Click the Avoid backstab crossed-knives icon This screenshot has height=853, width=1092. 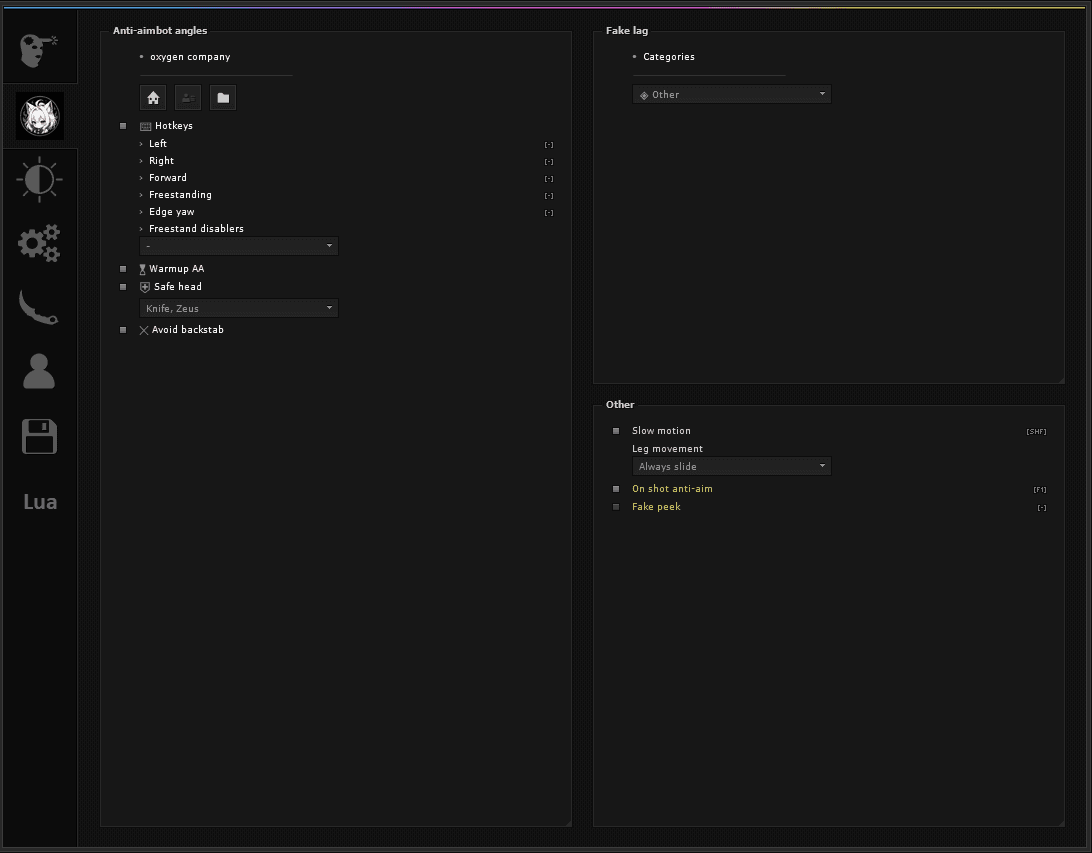(x=144, y=330)
